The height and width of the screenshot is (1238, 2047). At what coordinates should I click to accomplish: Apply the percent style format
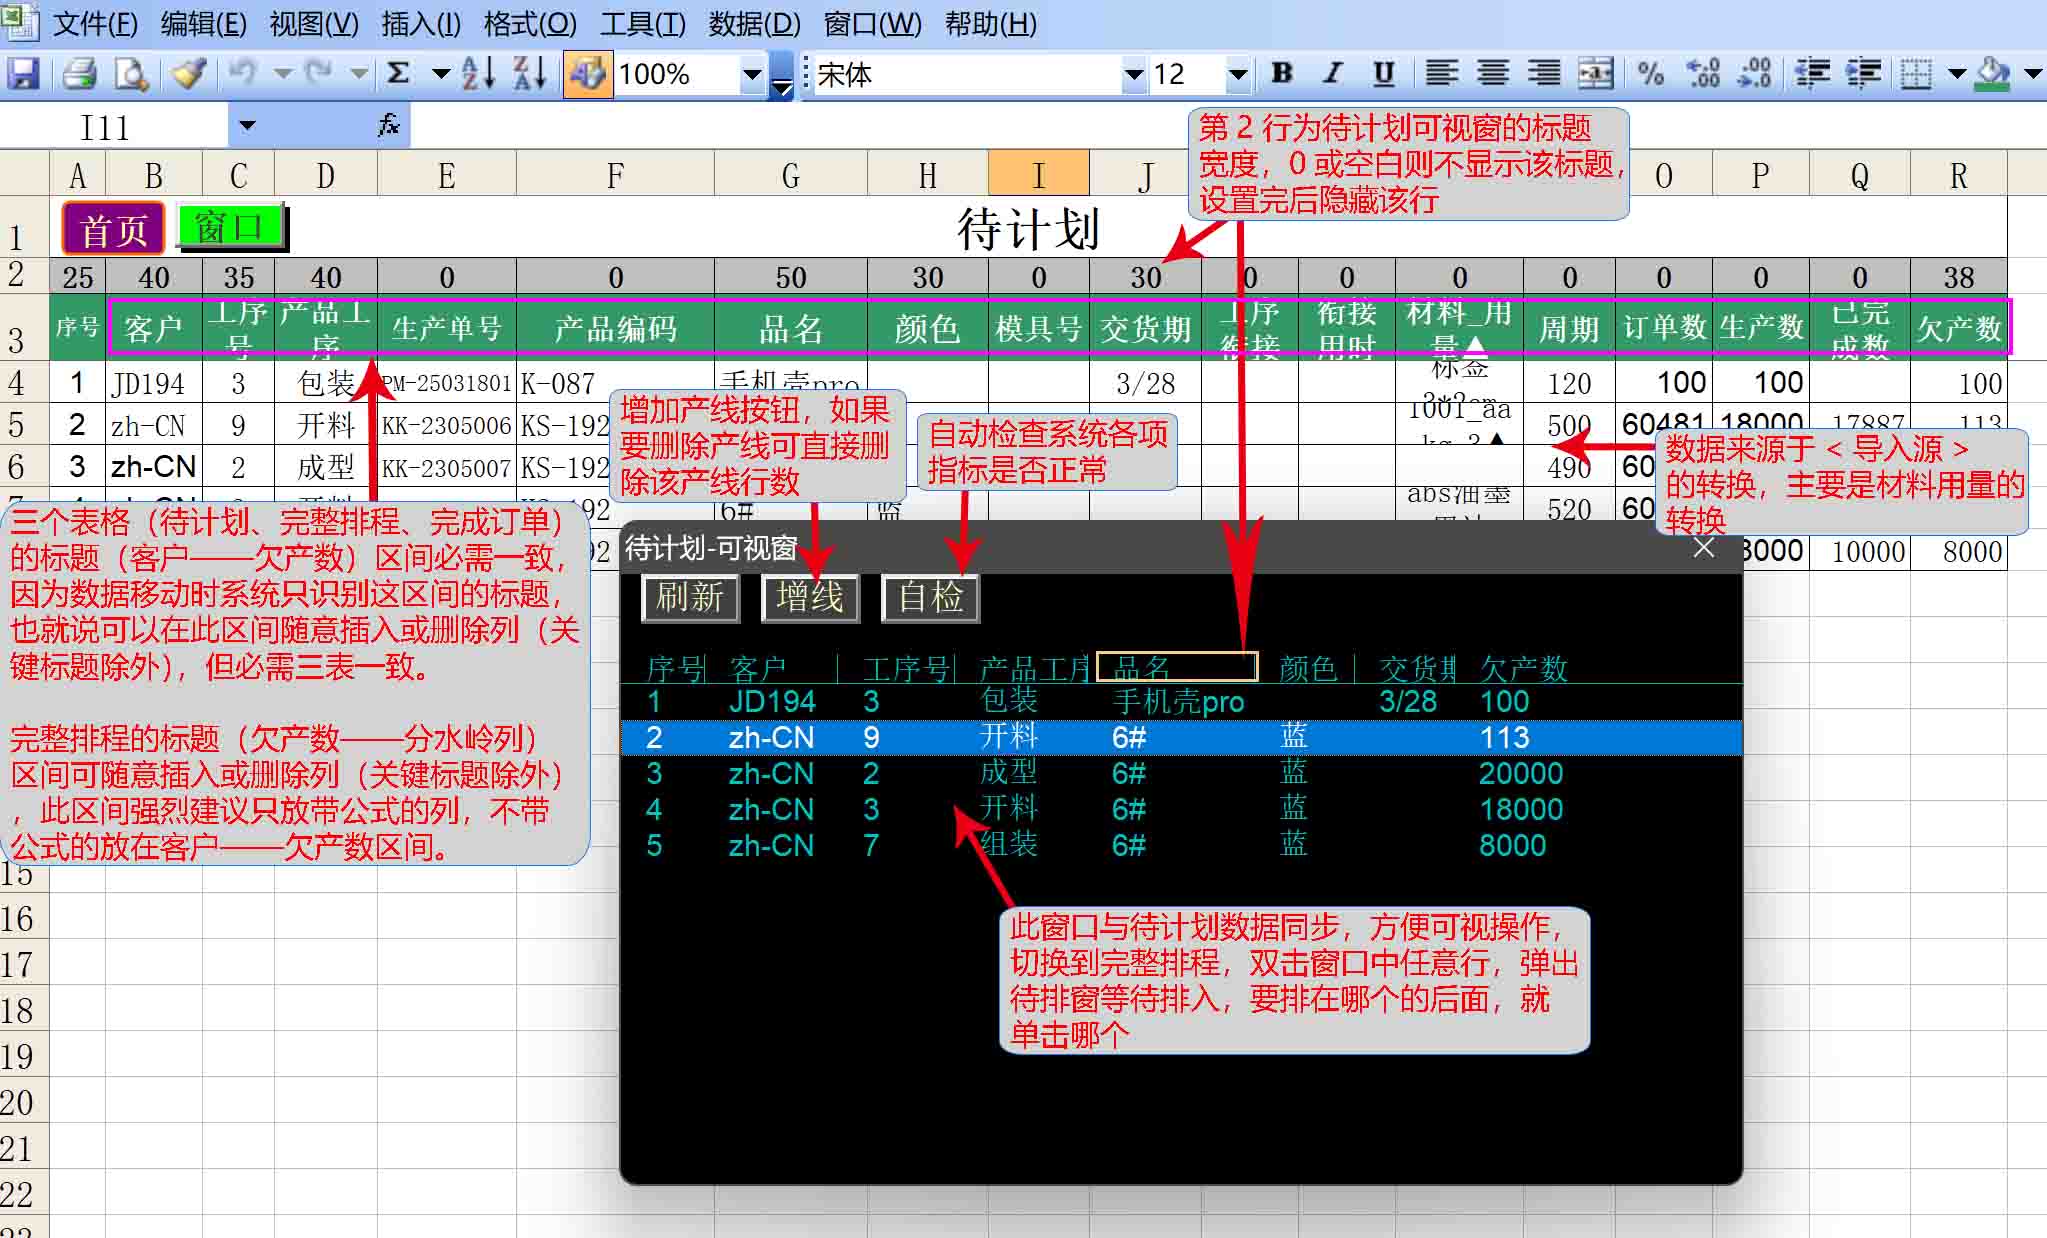click(1650, 73)
